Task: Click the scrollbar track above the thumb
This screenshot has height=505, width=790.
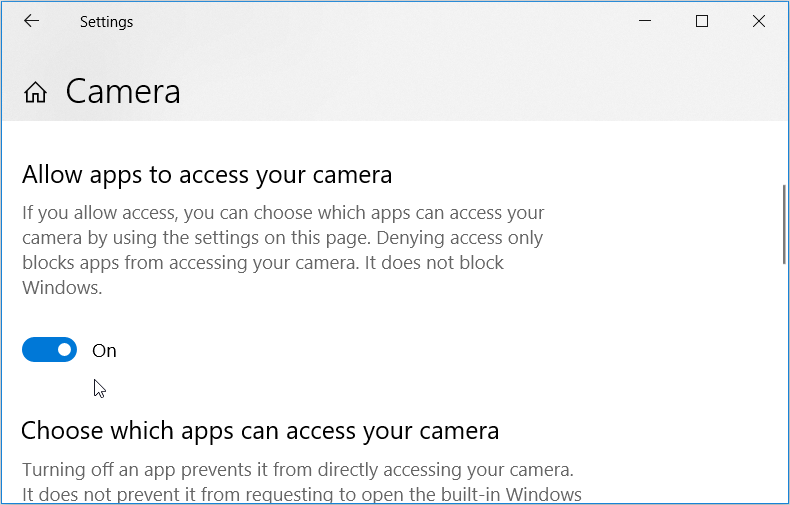Action: (x=783, y=150)
